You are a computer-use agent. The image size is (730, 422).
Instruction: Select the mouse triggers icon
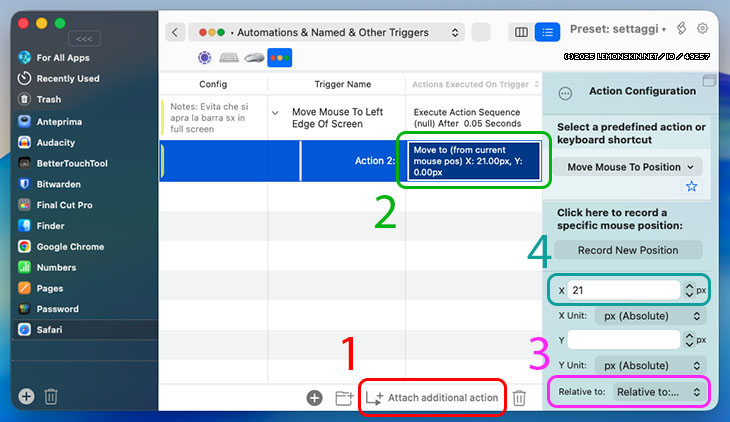tap(254, 58)
